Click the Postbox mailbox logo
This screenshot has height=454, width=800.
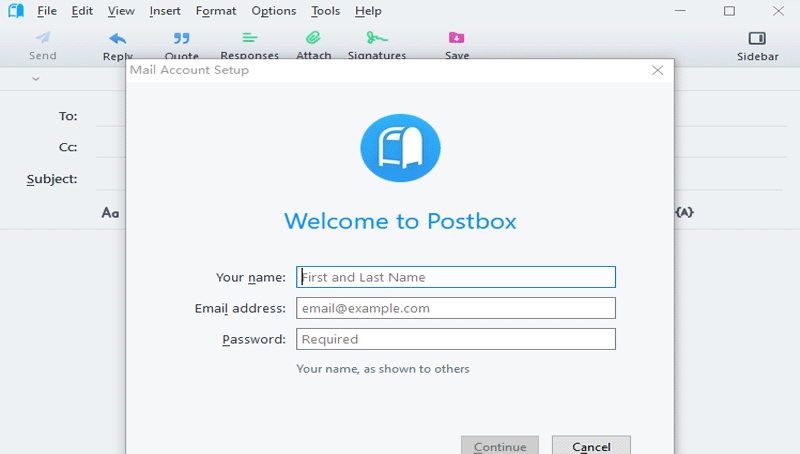coord(400,148)
